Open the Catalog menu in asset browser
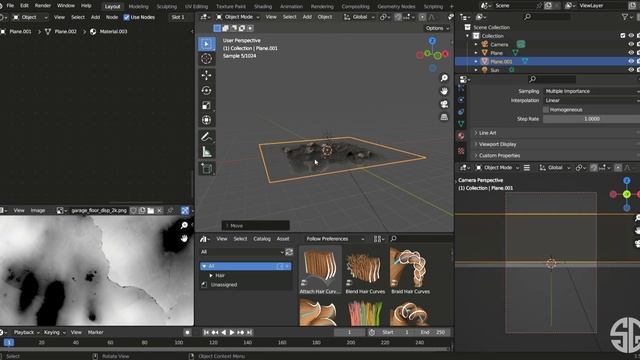 click(x=262, y=239)
